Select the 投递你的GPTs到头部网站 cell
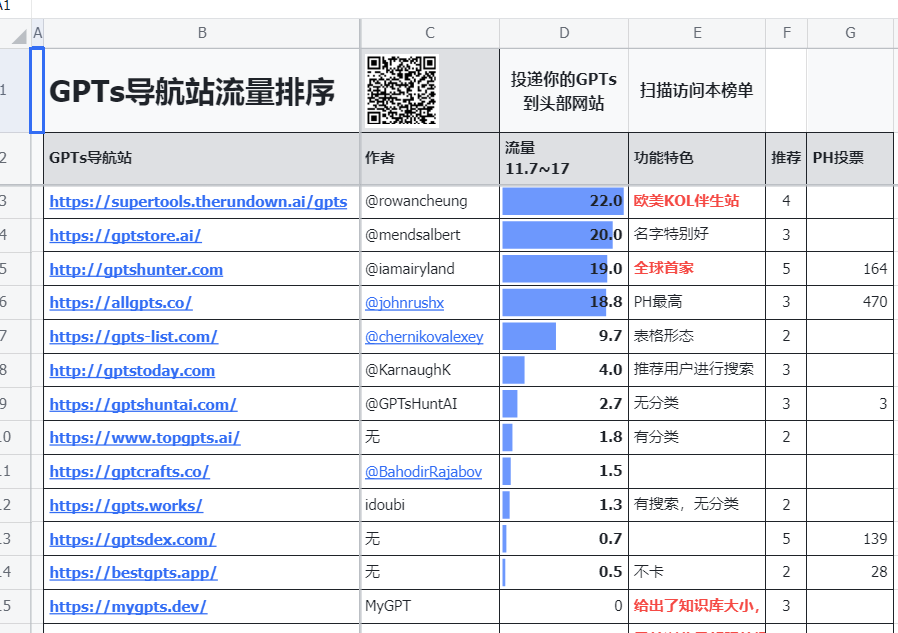The width and height of the screenshot is (898, 633). click(x=564, y=91)
